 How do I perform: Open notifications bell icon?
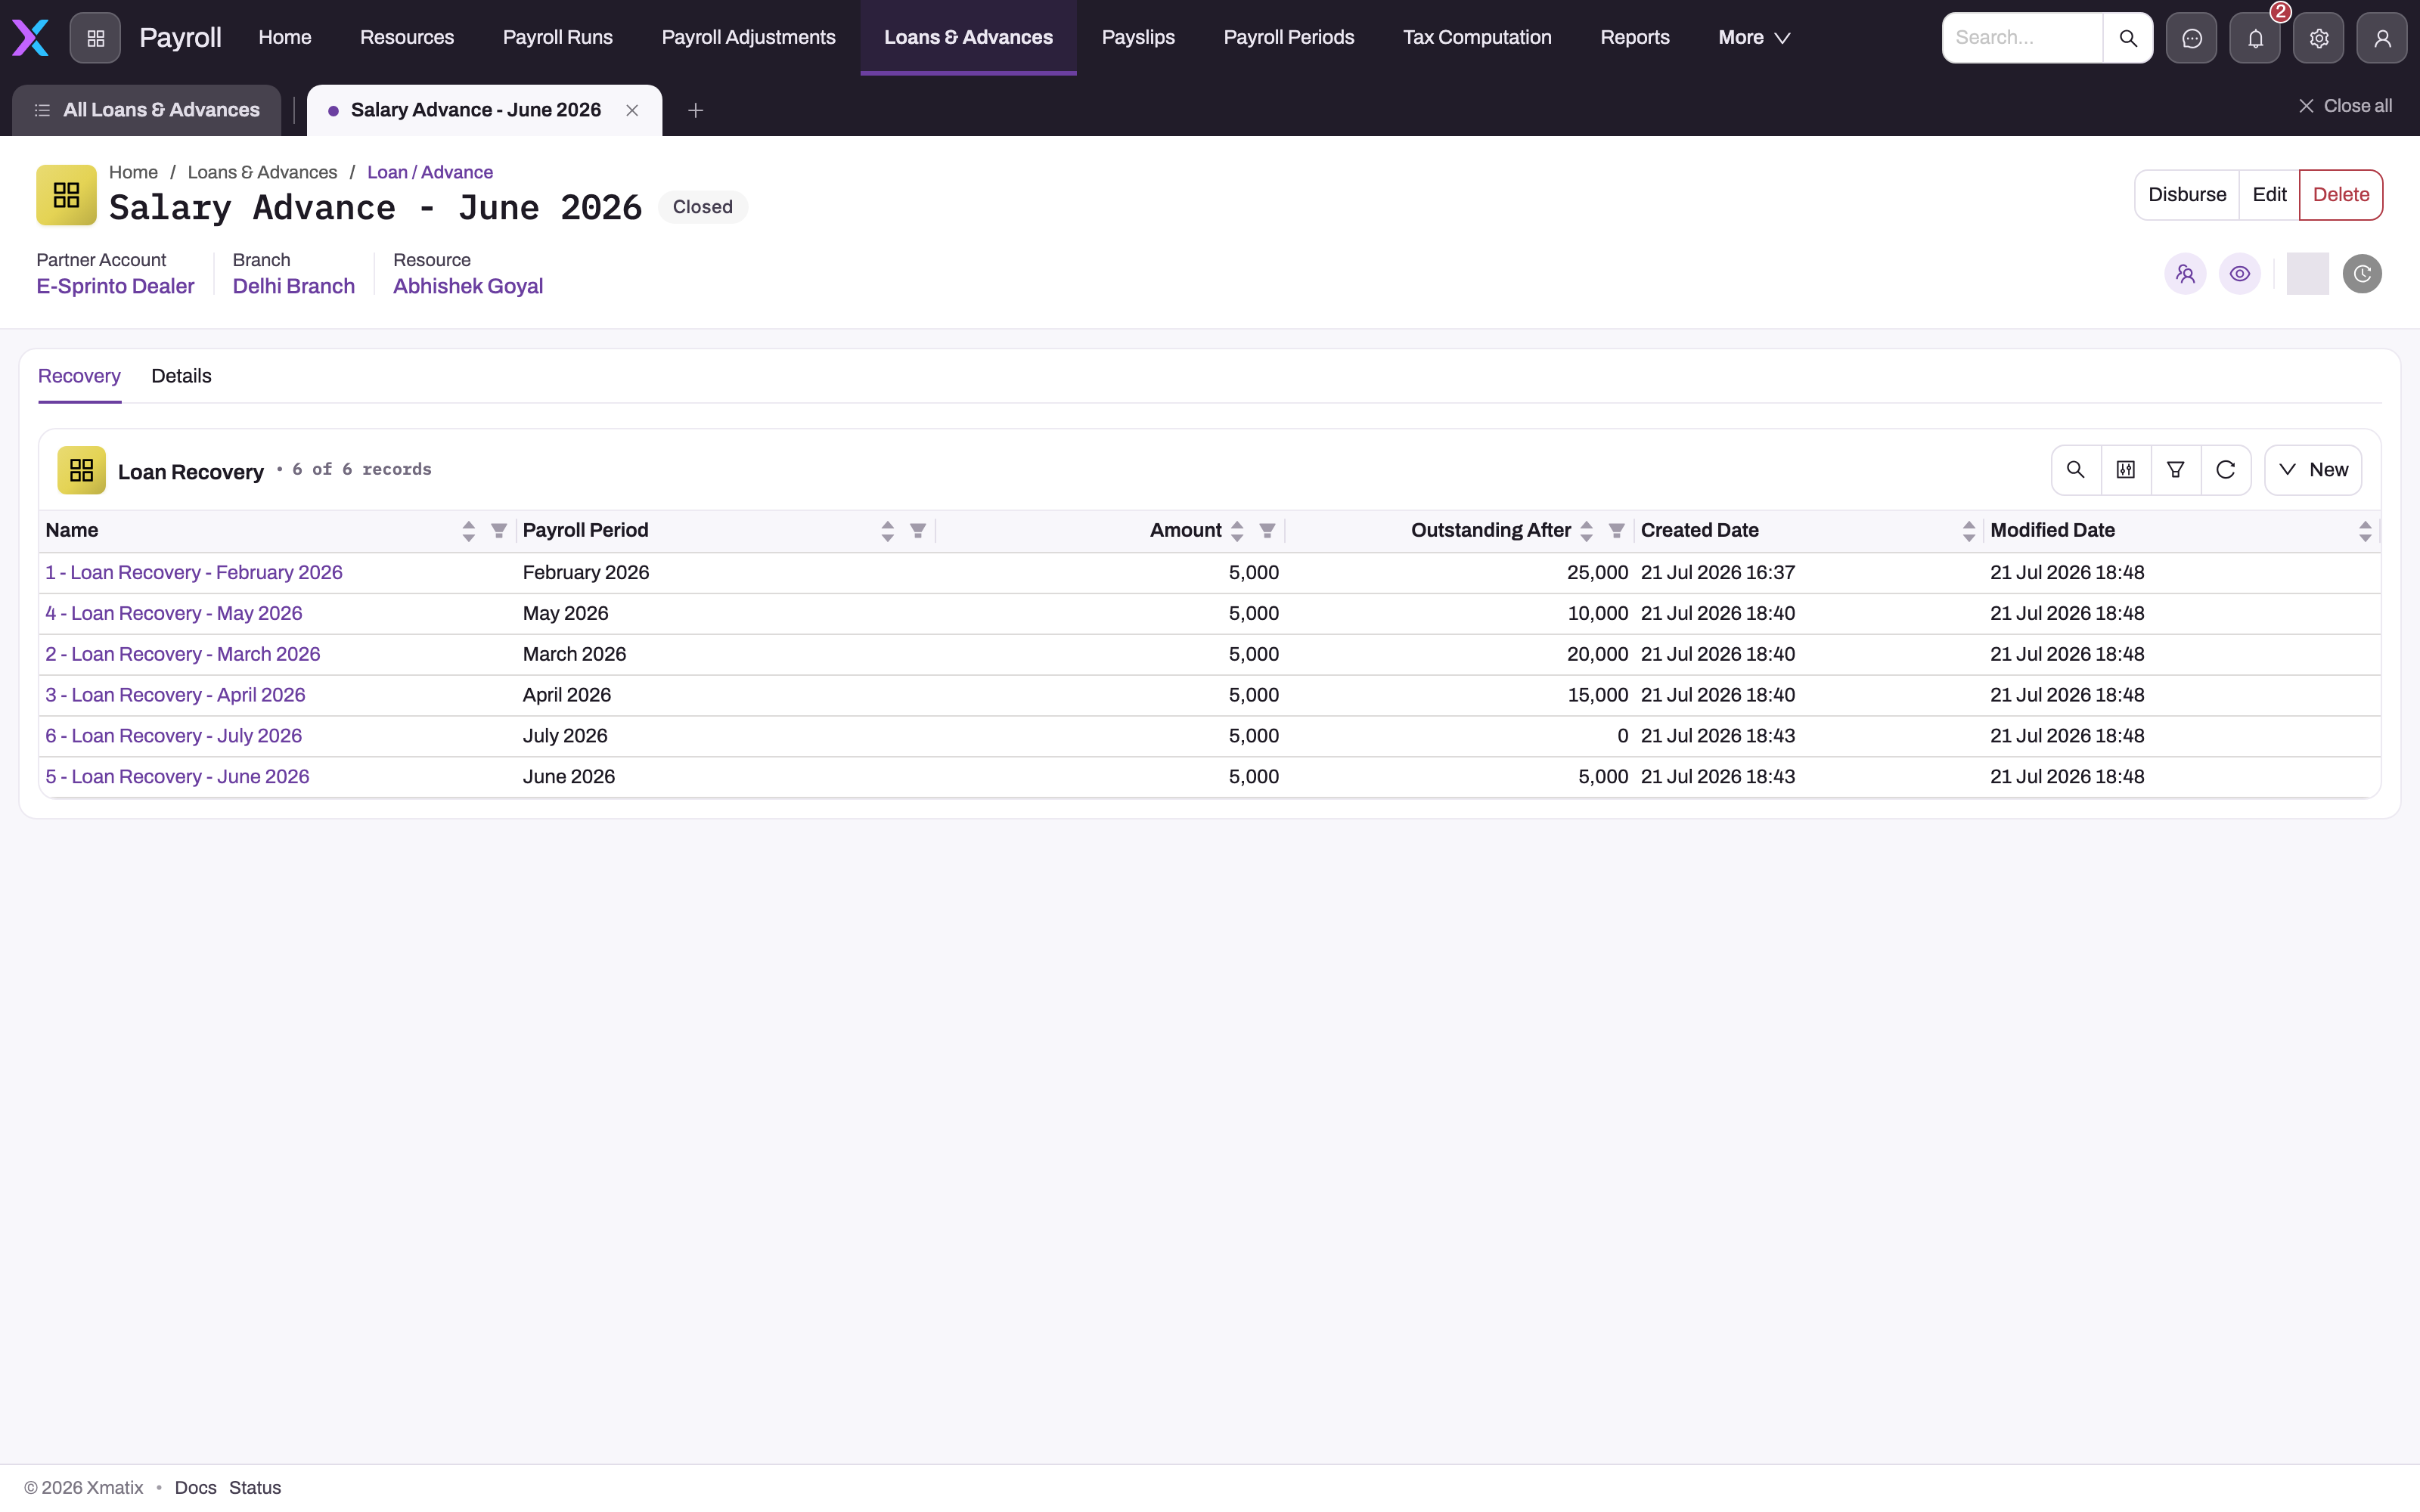click(2255, 38)
